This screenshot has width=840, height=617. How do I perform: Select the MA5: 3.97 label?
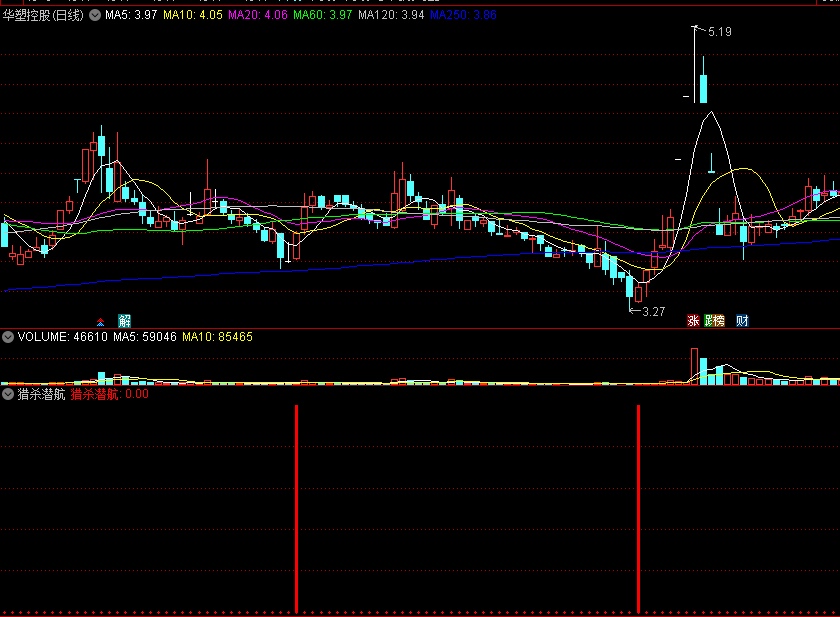coord(131,15)
